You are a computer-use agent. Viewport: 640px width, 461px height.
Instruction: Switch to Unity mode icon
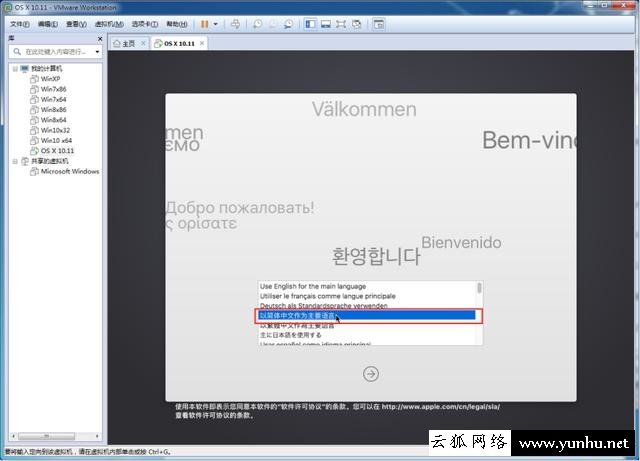(356, 24)
